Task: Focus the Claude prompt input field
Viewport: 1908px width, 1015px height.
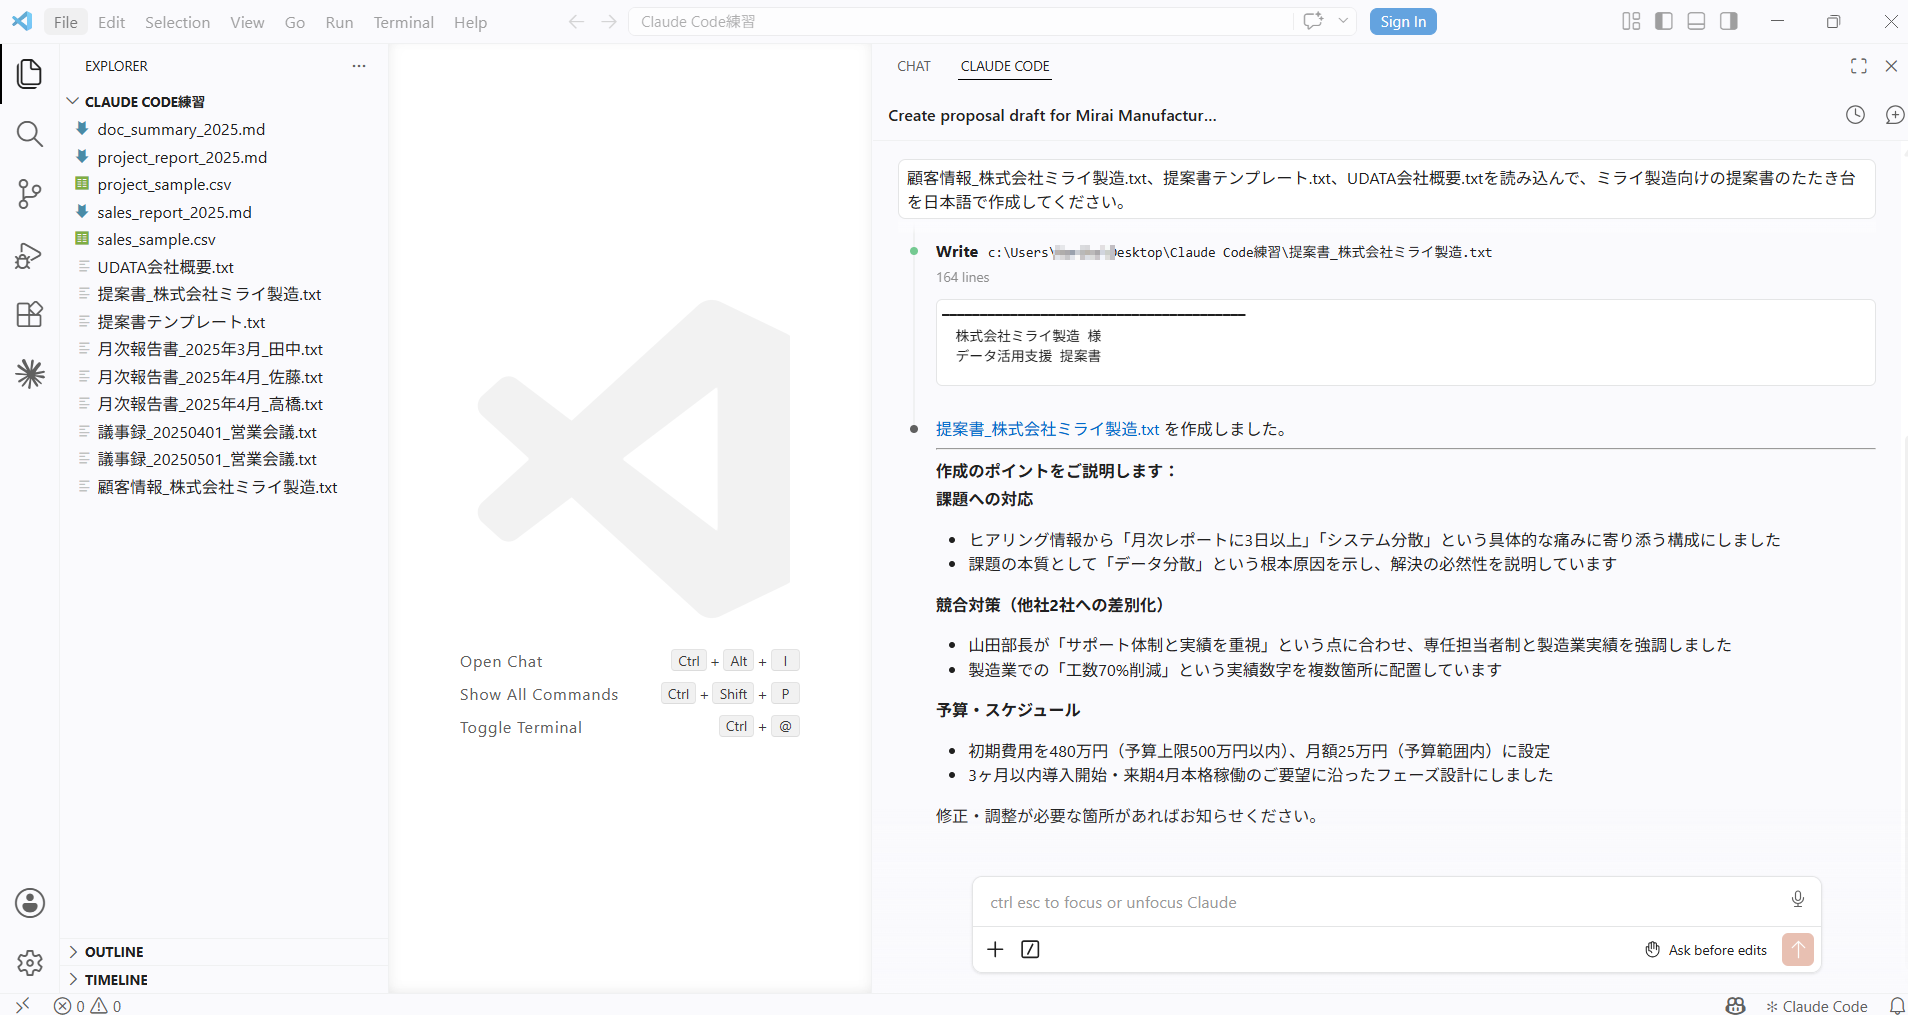Action: (x=1380, y=902)
